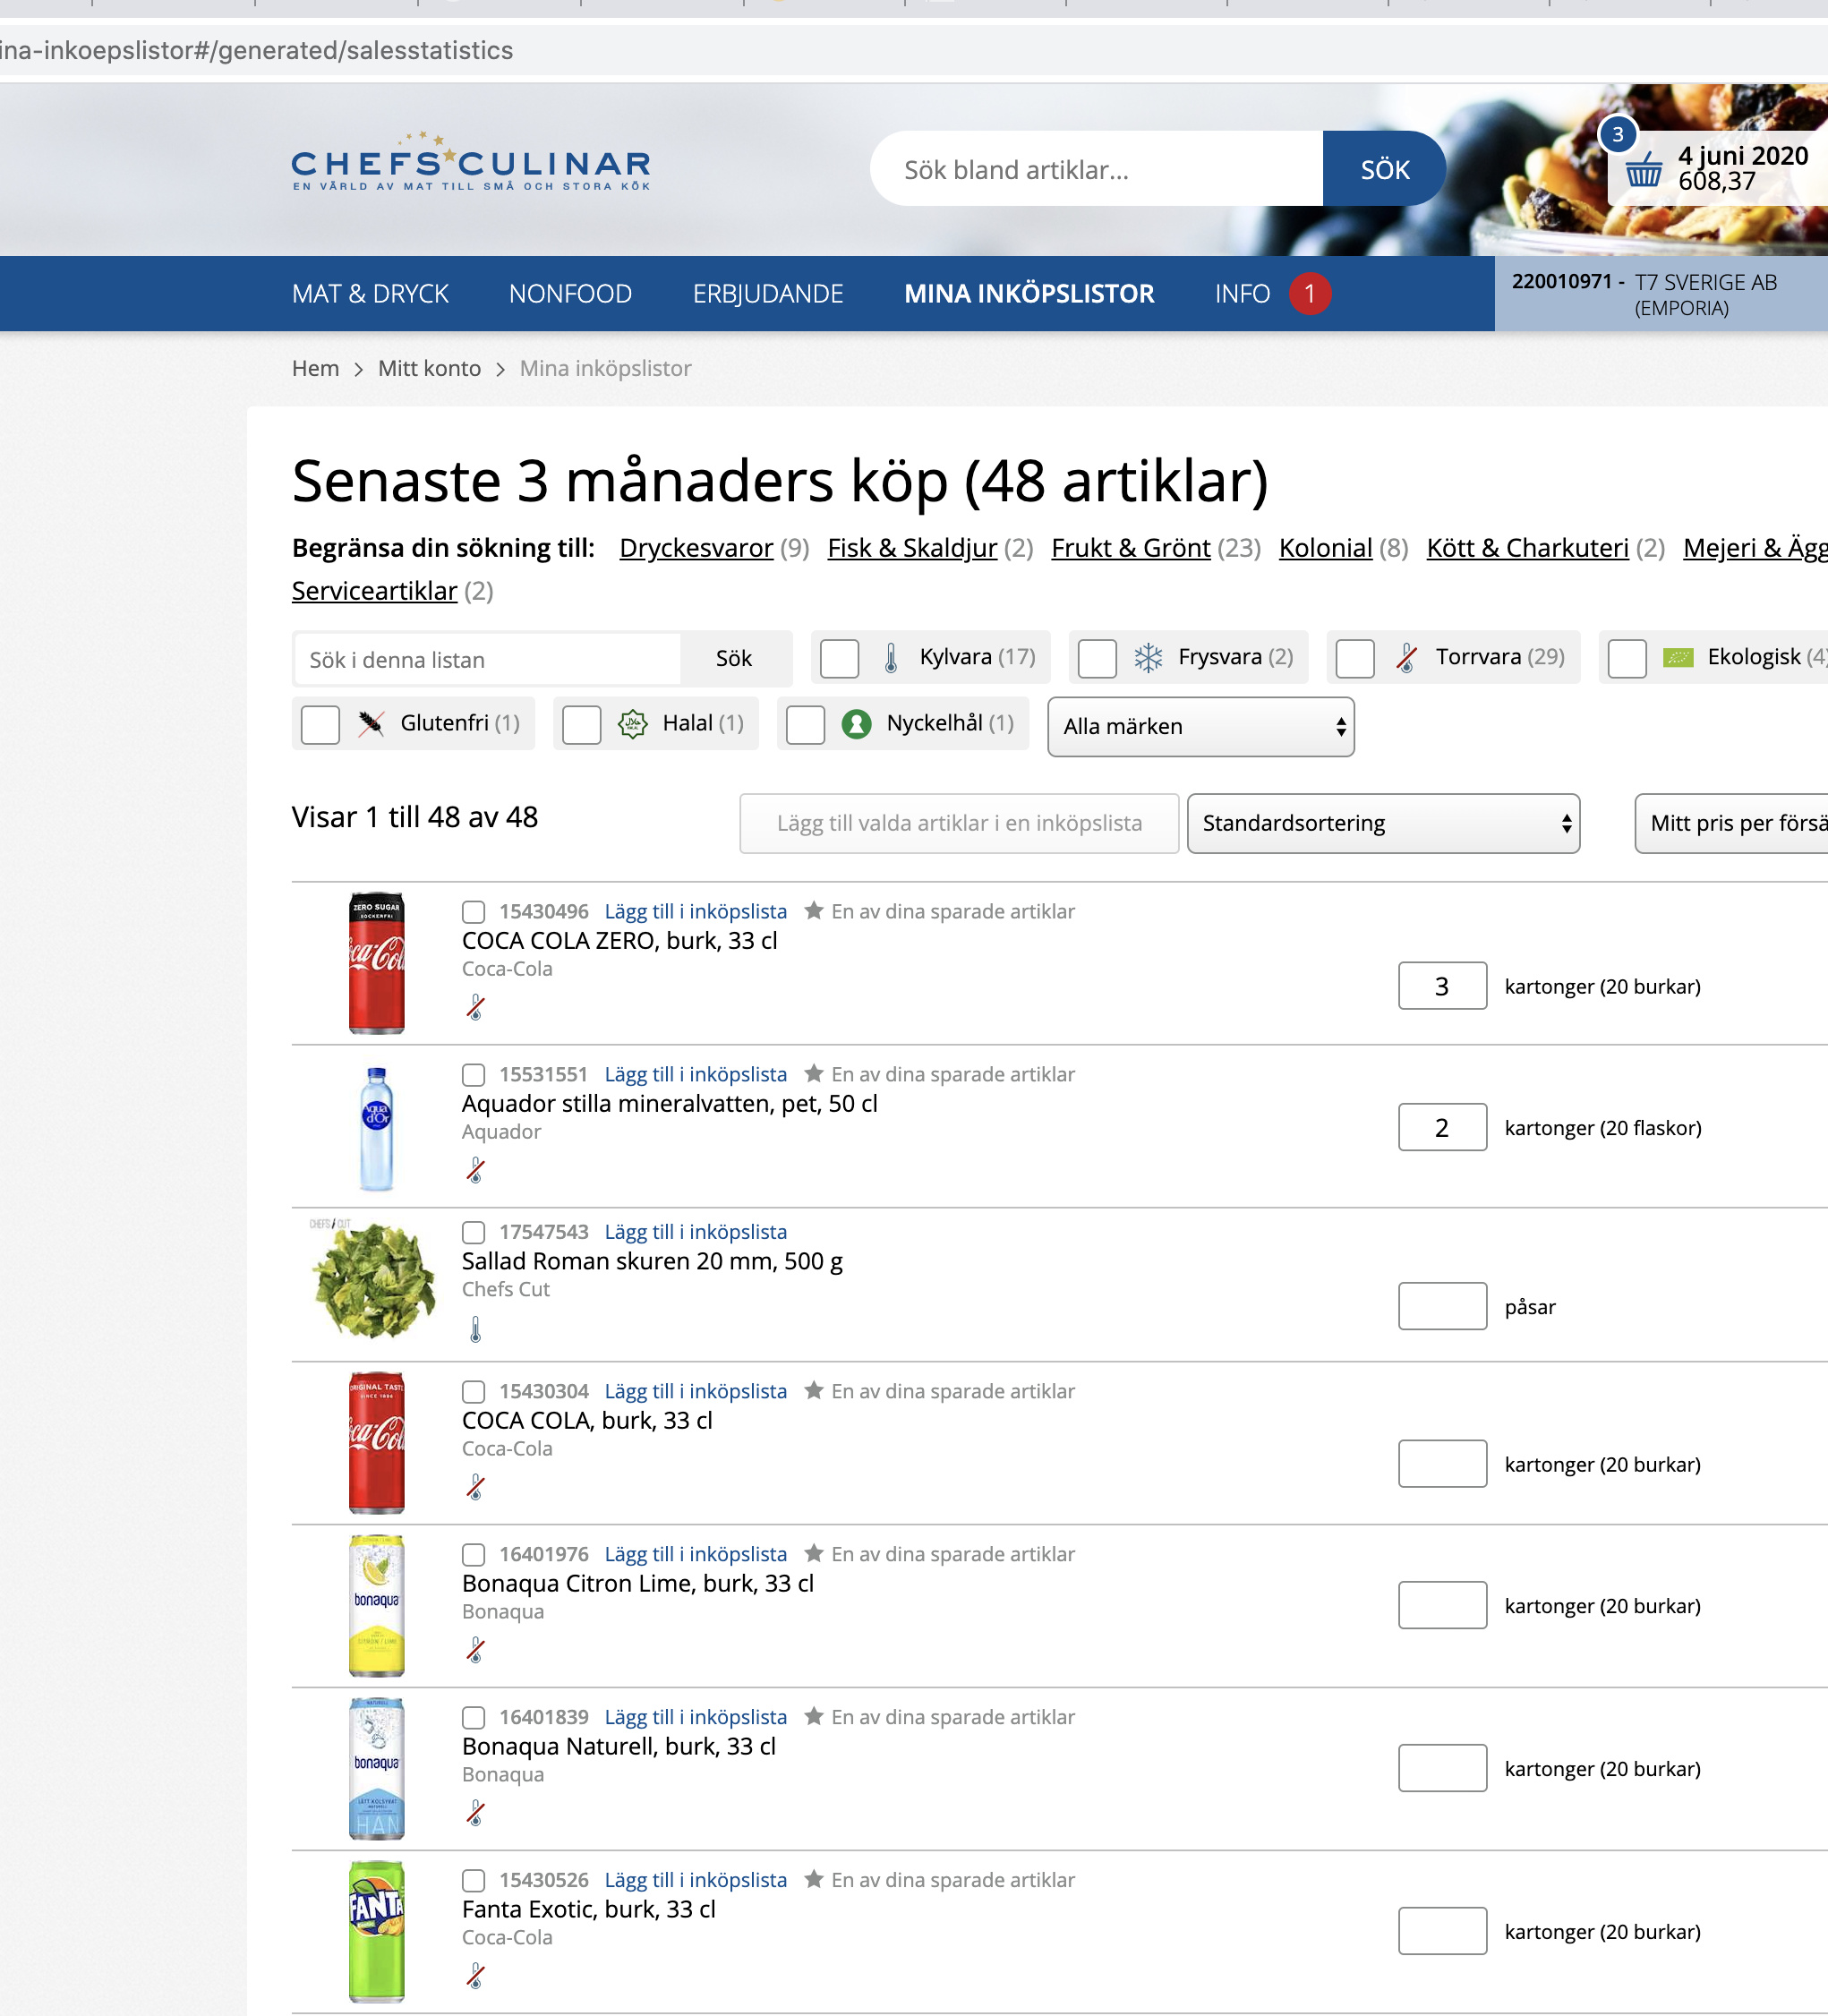Open the Bonaqua Citron Lime can image
This screenshot has width=1828, height=2016.
376,1606
